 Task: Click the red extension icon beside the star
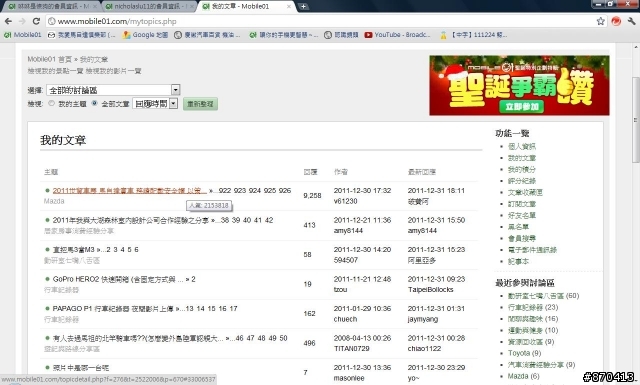[616, 21]
